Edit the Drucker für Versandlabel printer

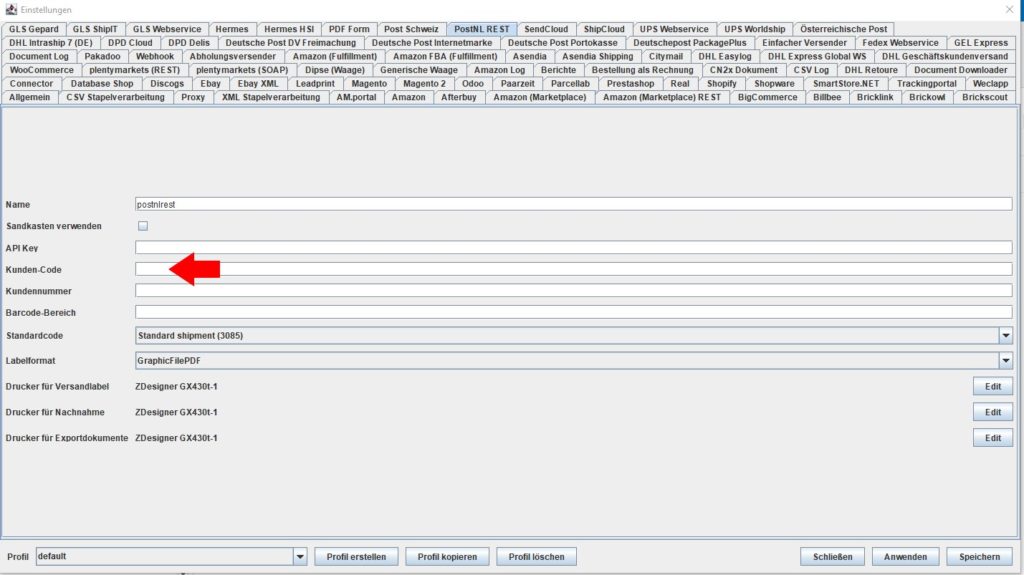click(993, 386)
